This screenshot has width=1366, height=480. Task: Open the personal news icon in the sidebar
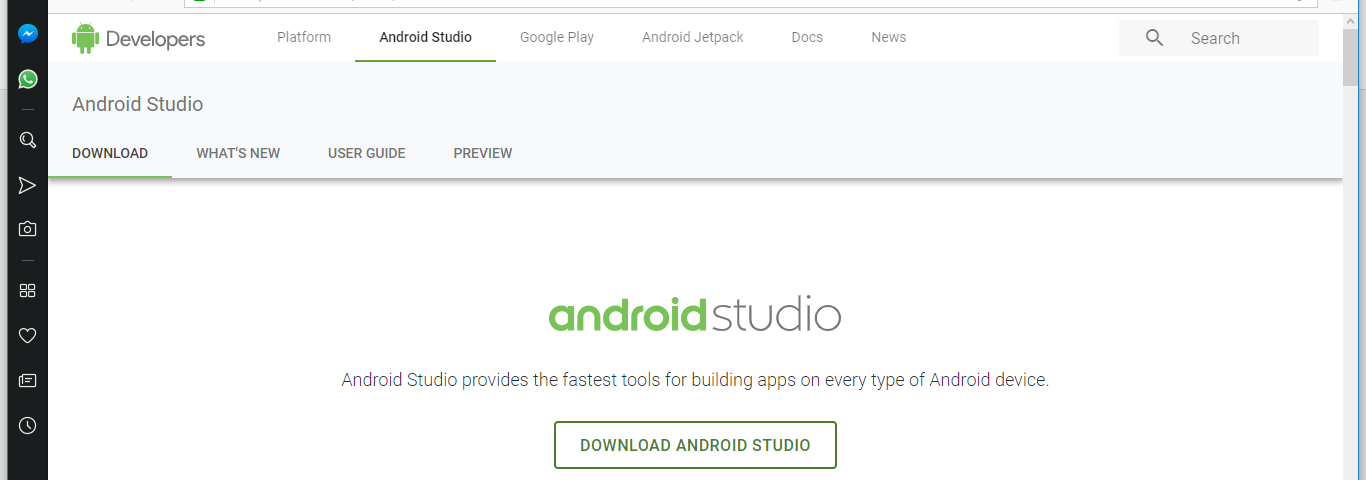pyautogui.click(x=28, y=380)
